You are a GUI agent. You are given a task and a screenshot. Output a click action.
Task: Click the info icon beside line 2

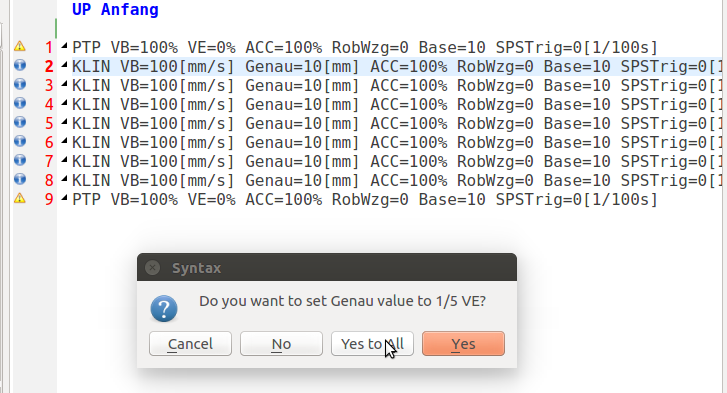(19, 65)
